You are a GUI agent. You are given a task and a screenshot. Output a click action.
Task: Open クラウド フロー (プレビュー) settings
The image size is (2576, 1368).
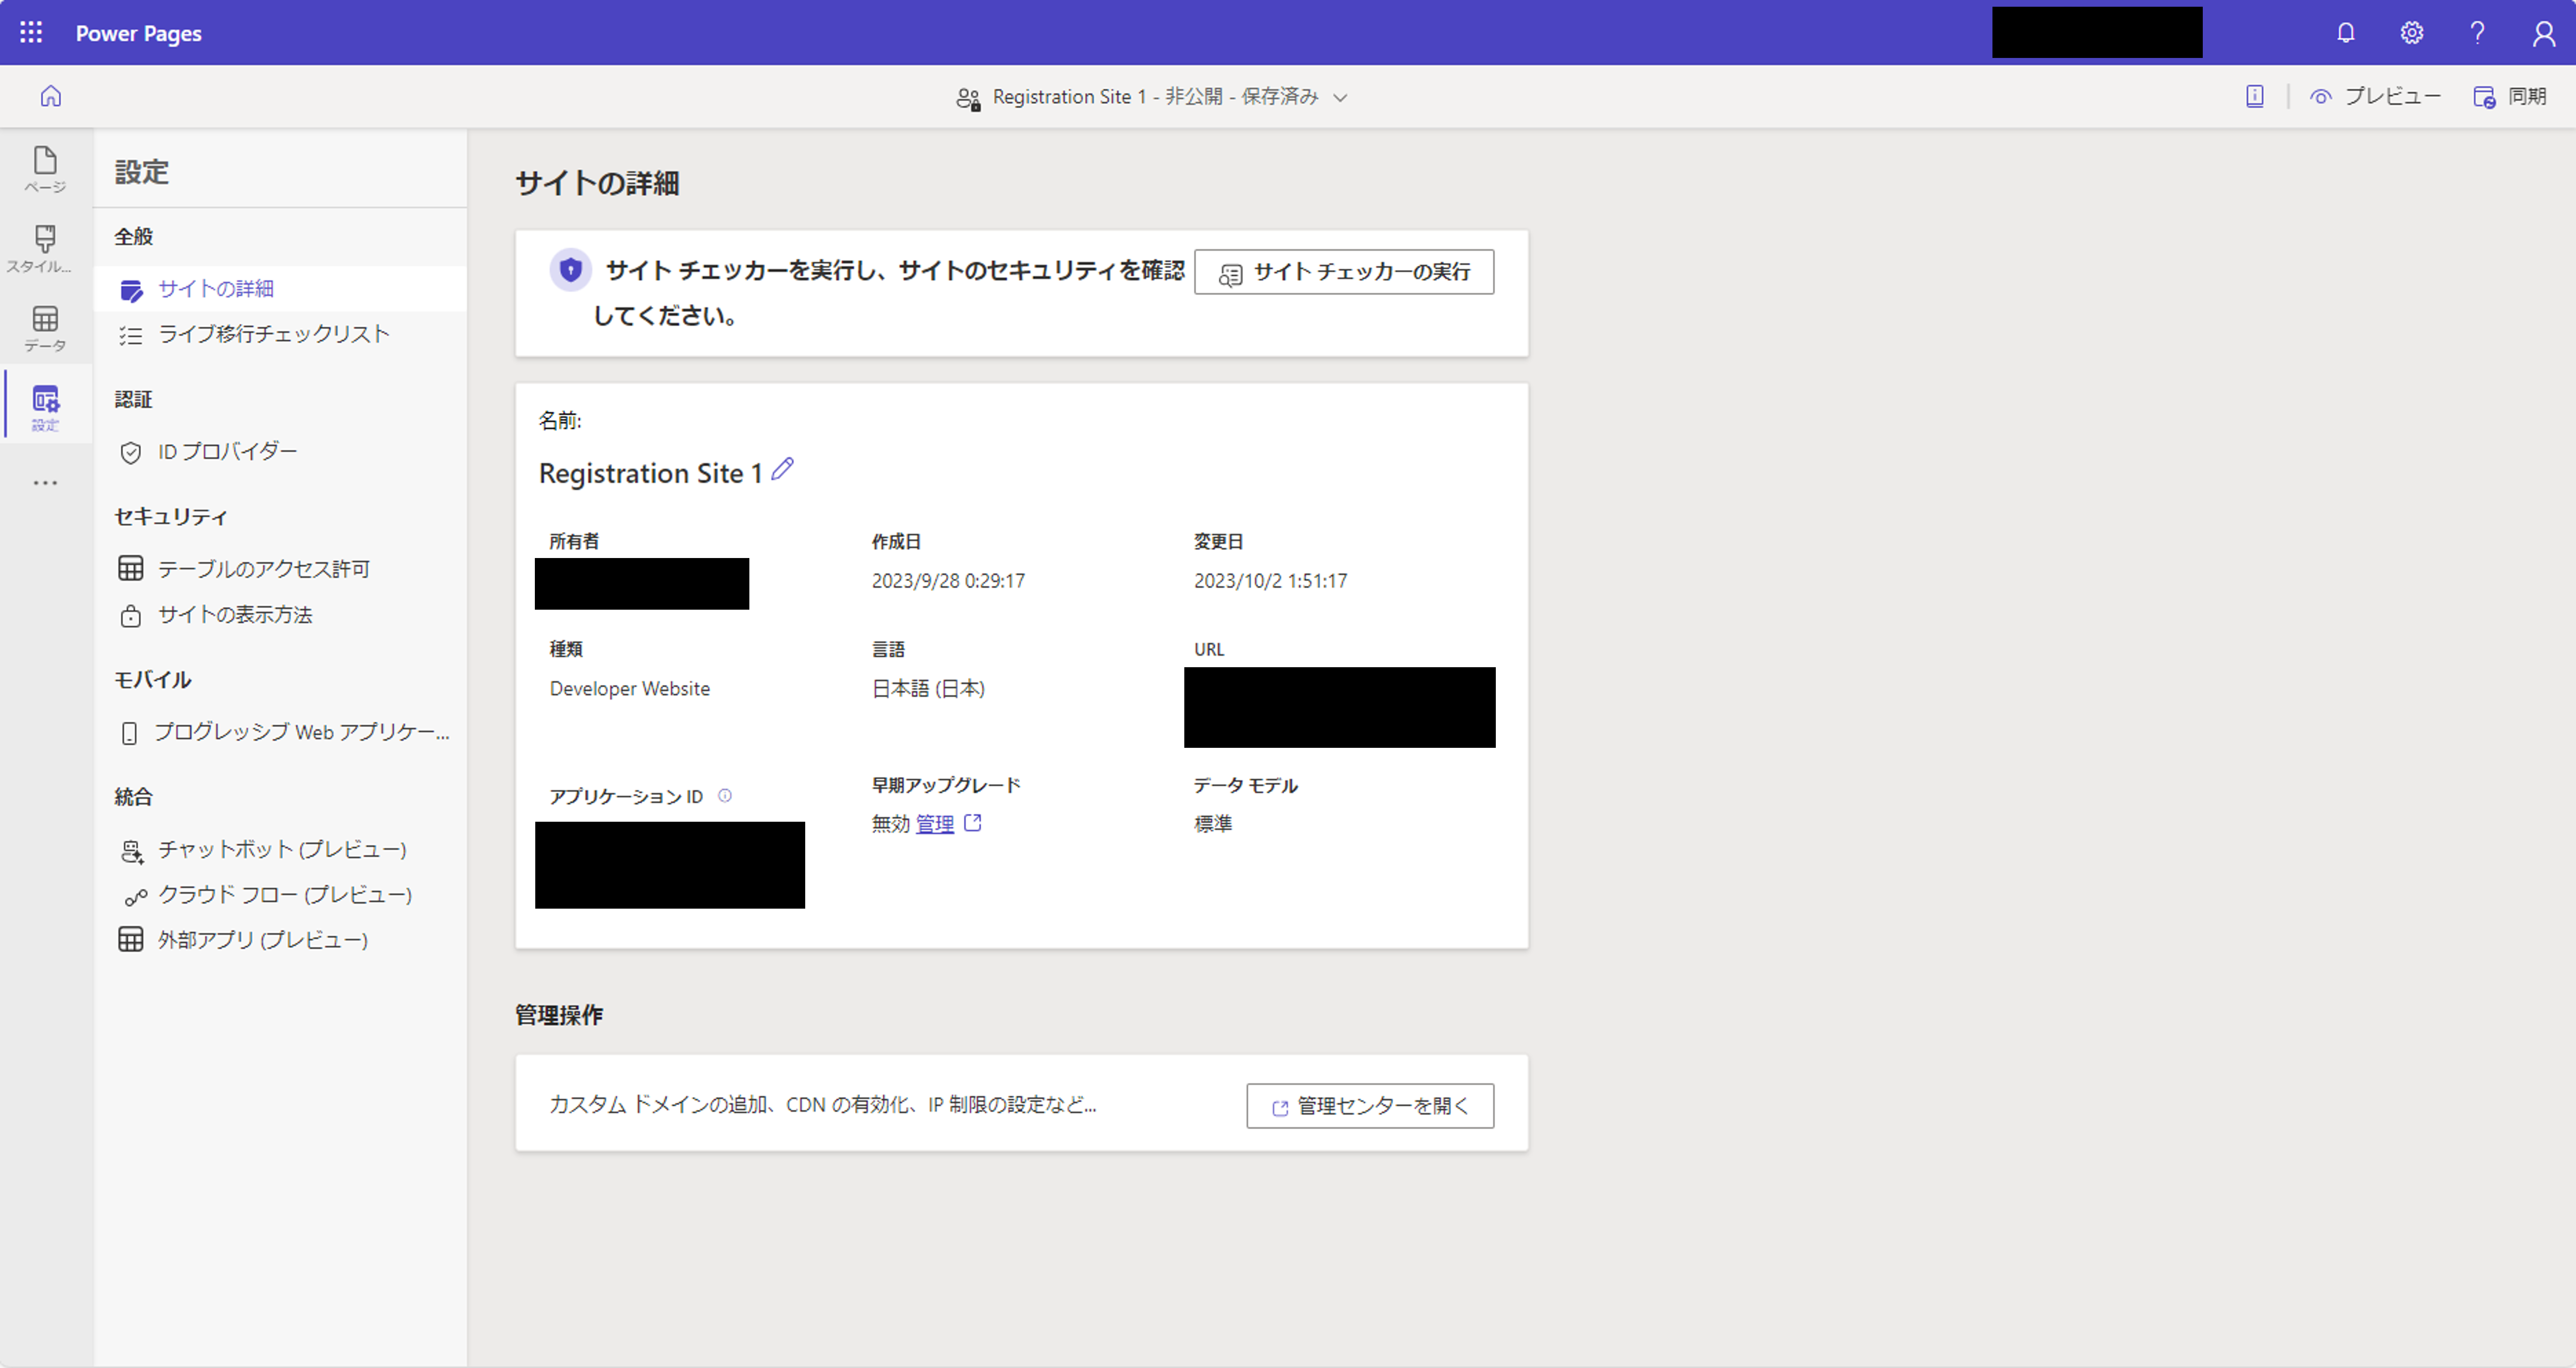point(280,895)
